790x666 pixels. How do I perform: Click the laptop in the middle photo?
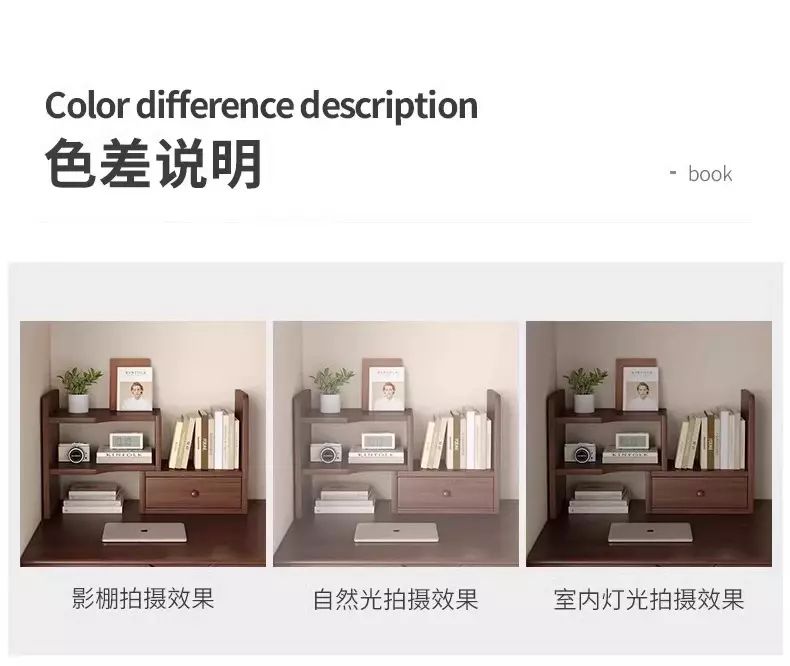[x=396, y=532]
